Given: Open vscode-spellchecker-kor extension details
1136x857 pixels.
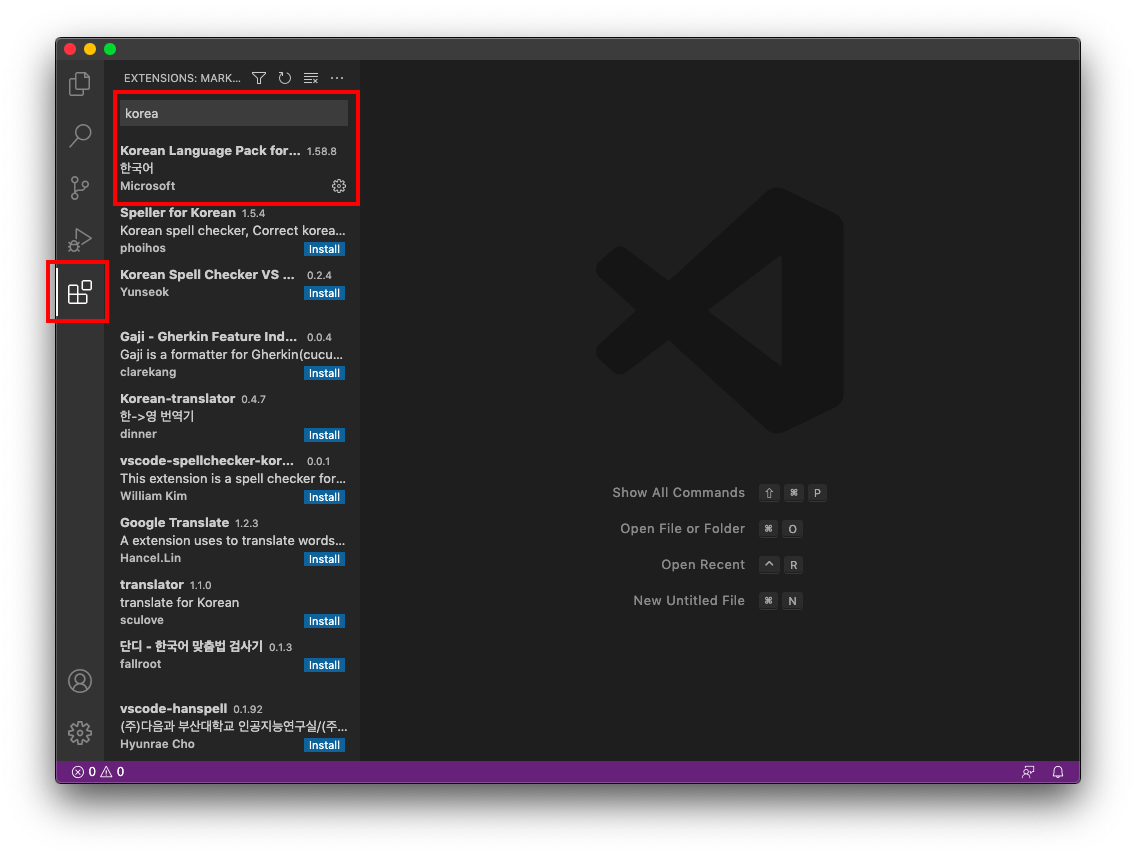Looking at the screenshot, I should pyautogui.click(x=233, y=478).
